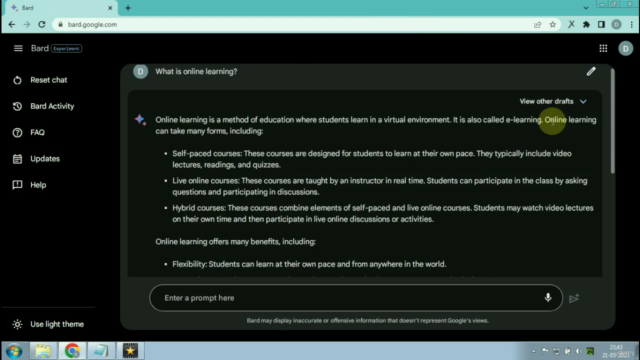
Task: Reload the Bard page
Action: point(42,24)
